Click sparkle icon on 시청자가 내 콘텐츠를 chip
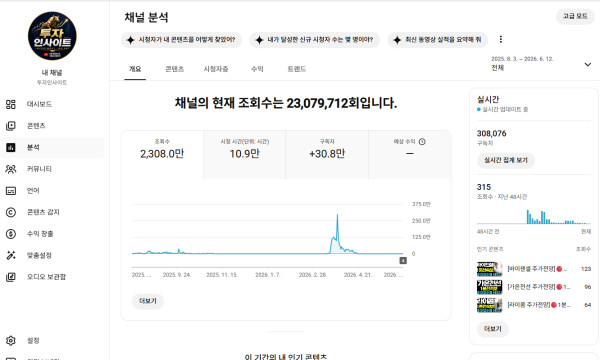The height and width of the screenshot is (360, 600). [x=130, y=40]
